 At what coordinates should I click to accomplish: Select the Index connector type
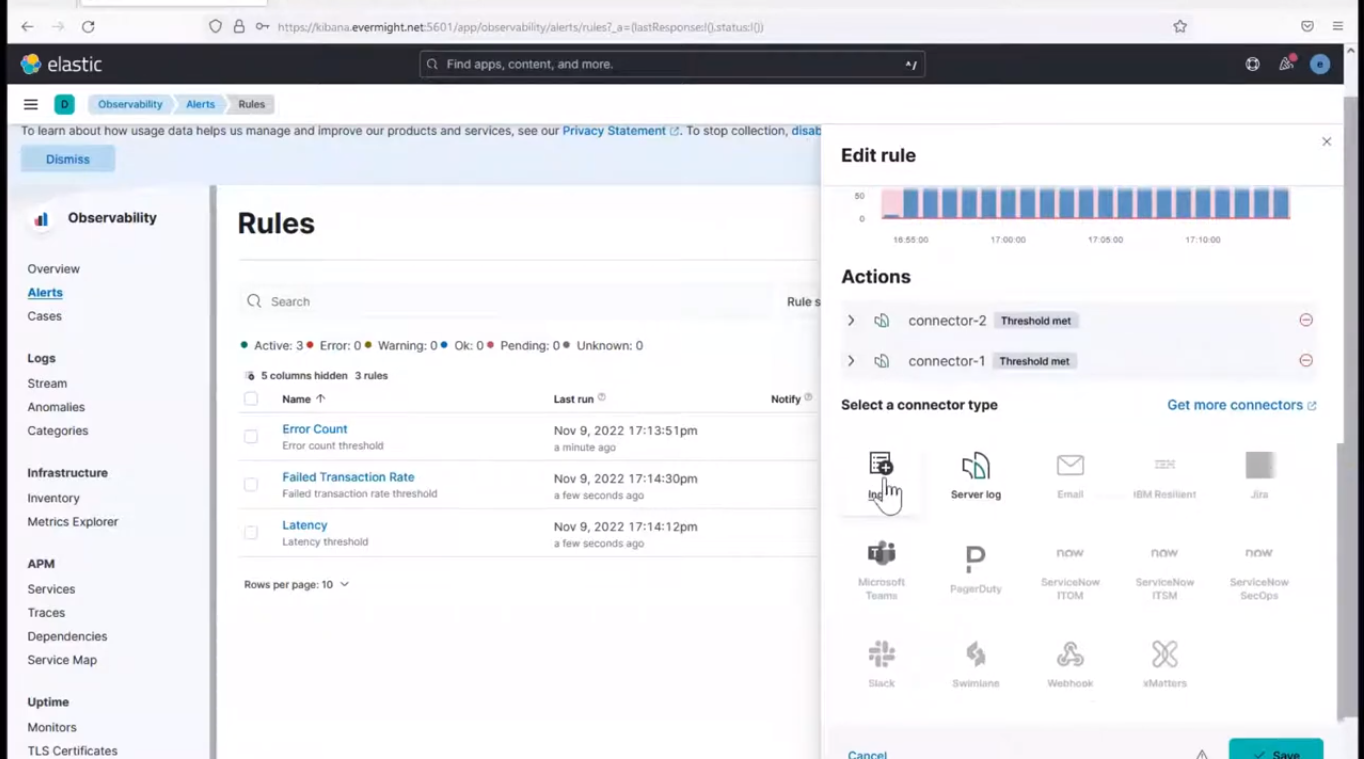881,476
